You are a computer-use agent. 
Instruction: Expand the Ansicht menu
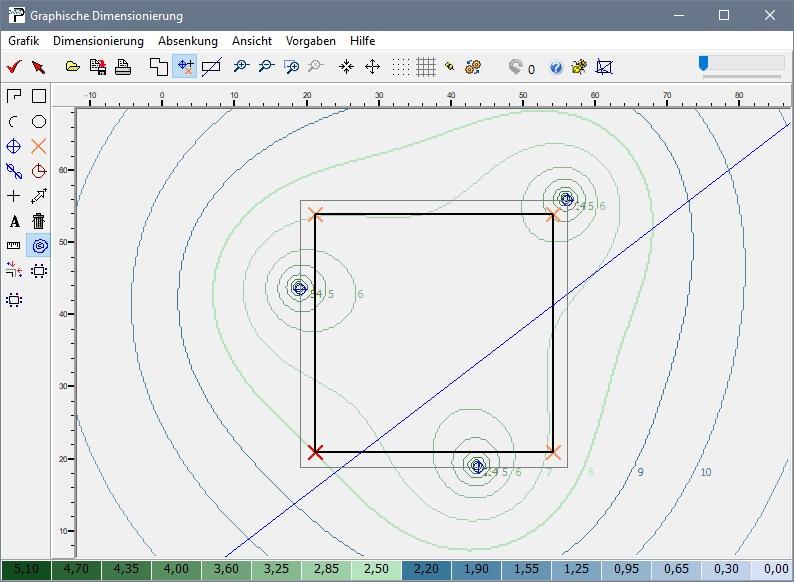pyautogui.click(x=251, y=41)
